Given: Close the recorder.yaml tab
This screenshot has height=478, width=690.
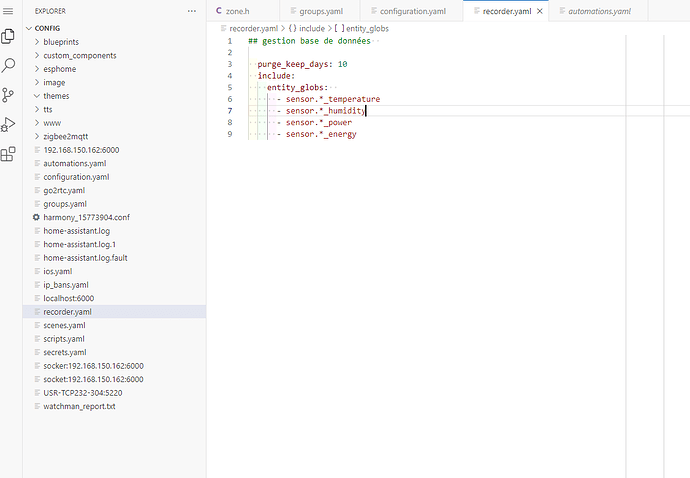Looking at the screenshot, I should (x=541, y=11).
